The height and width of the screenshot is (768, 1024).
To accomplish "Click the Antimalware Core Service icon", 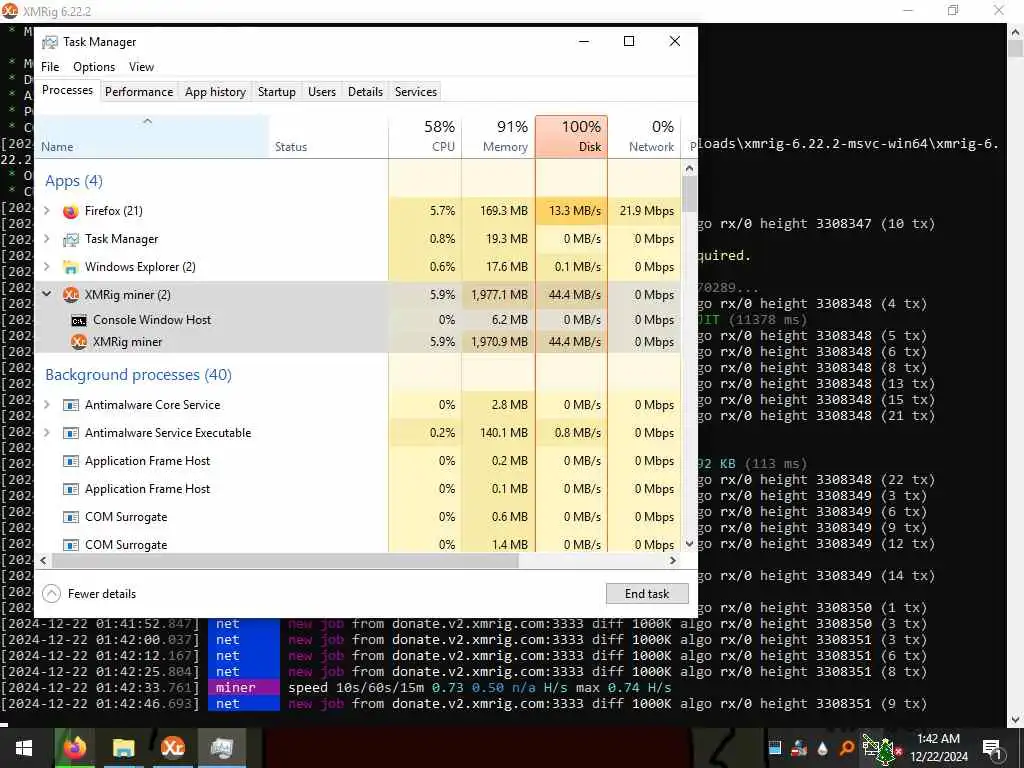I will pos(71,405).
